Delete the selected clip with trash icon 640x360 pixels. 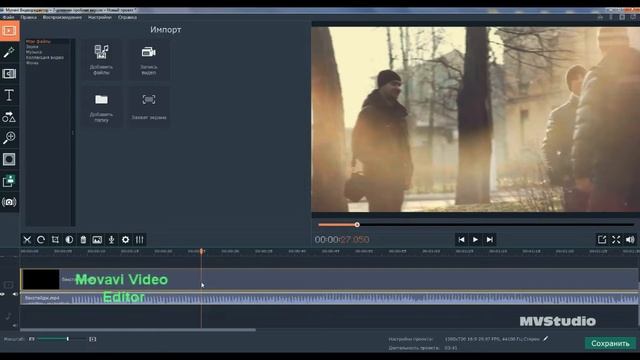click(x=83, y=240)
